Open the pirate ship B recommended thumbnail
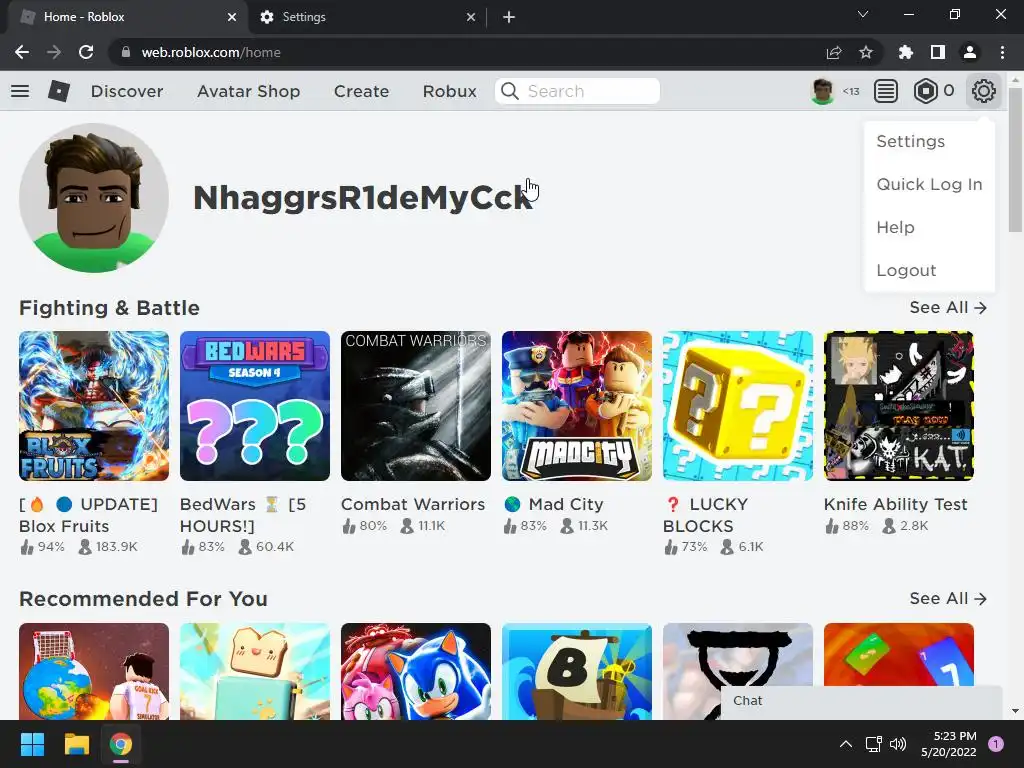 tap(577, 671)
